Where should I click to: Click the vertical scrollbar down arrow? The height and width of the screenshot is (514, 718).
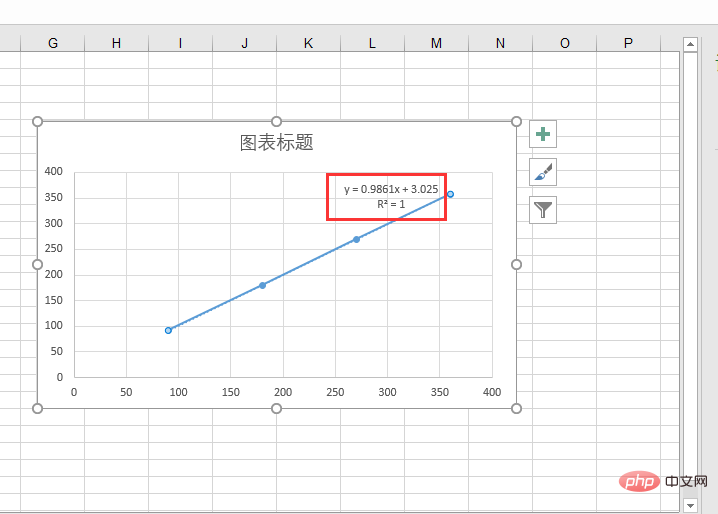(690, 505)
